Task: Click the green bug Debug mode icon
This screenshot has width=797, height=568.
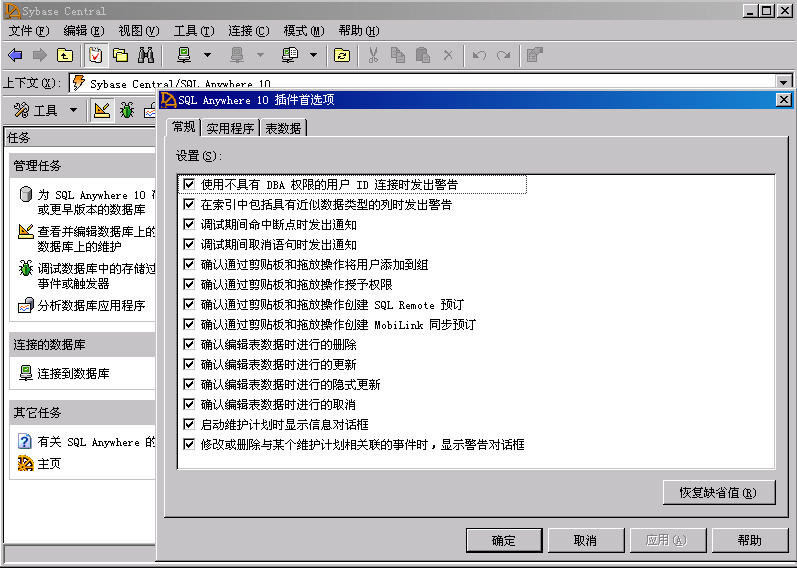Action: point(127,110)
